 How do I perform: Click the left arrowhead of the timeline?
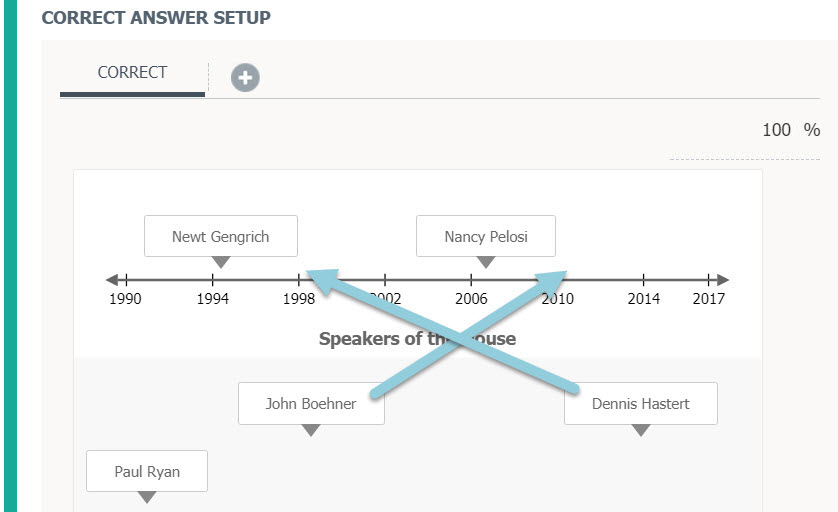coord(112,280)
